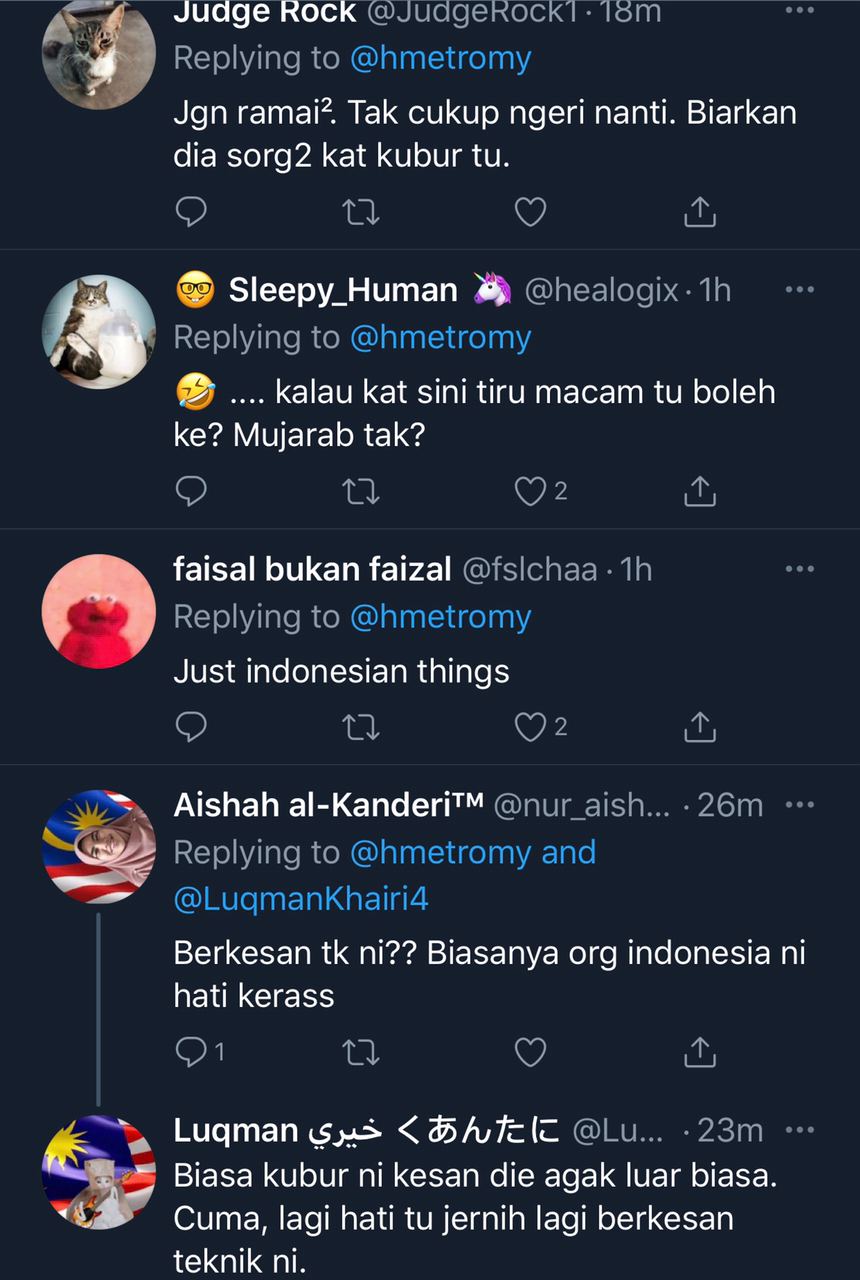860x1280 pixels.
Task: Retweet Aishah al-Kanderi's tweet
Action: [360, 1051]
